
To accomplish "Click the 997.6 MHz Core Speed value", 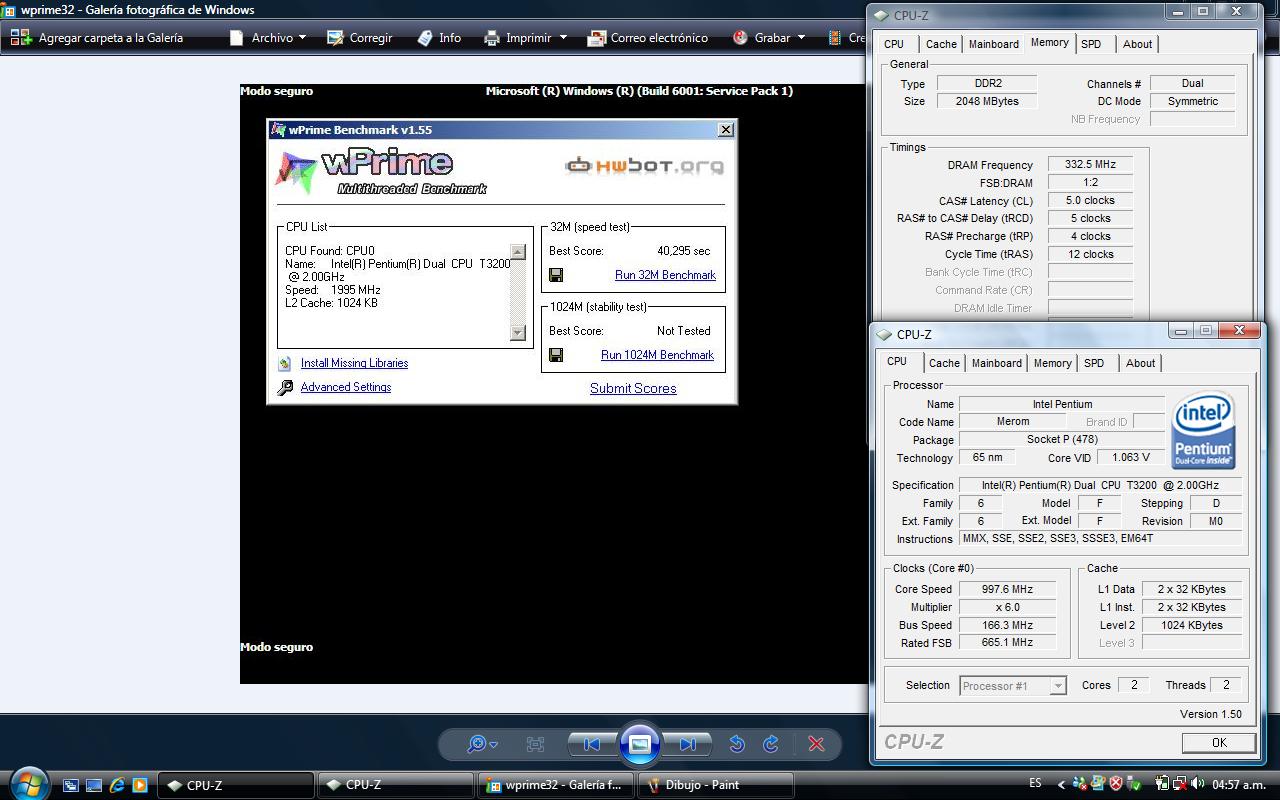I will pyautogui.click(x=1007, y=589).
